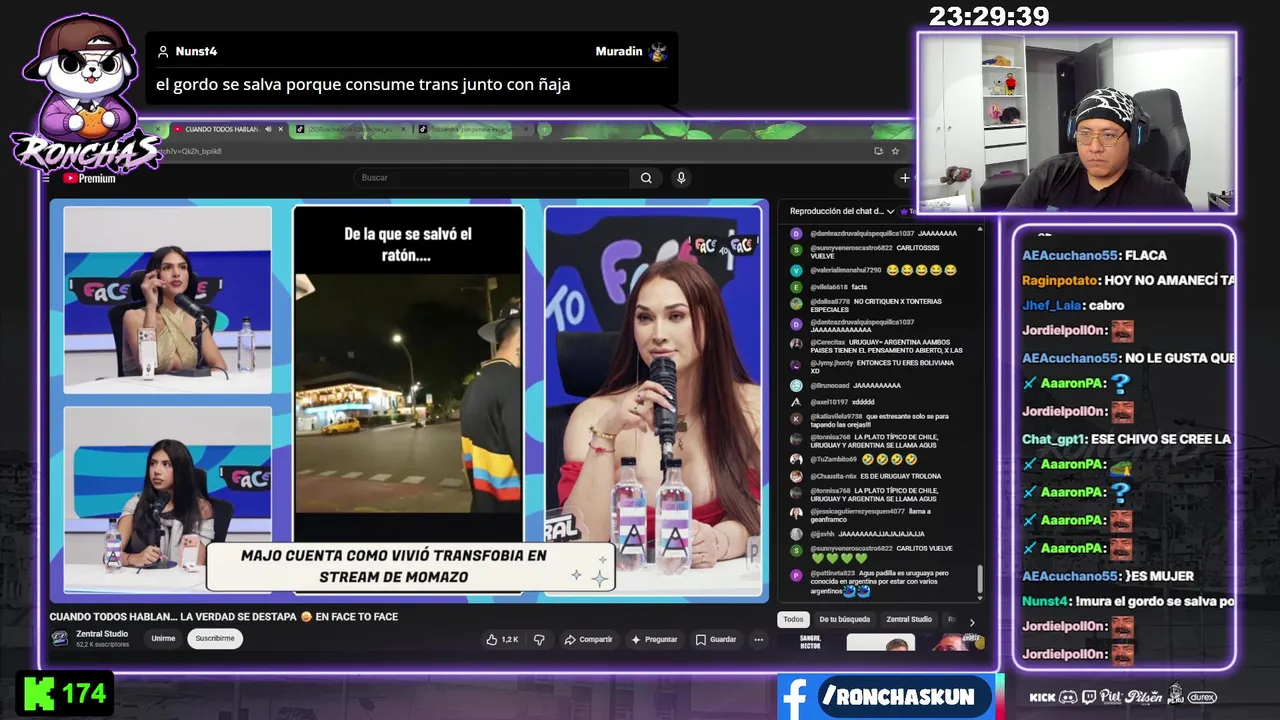
Task: Click the main video player
Action: (x=409, y=400)
